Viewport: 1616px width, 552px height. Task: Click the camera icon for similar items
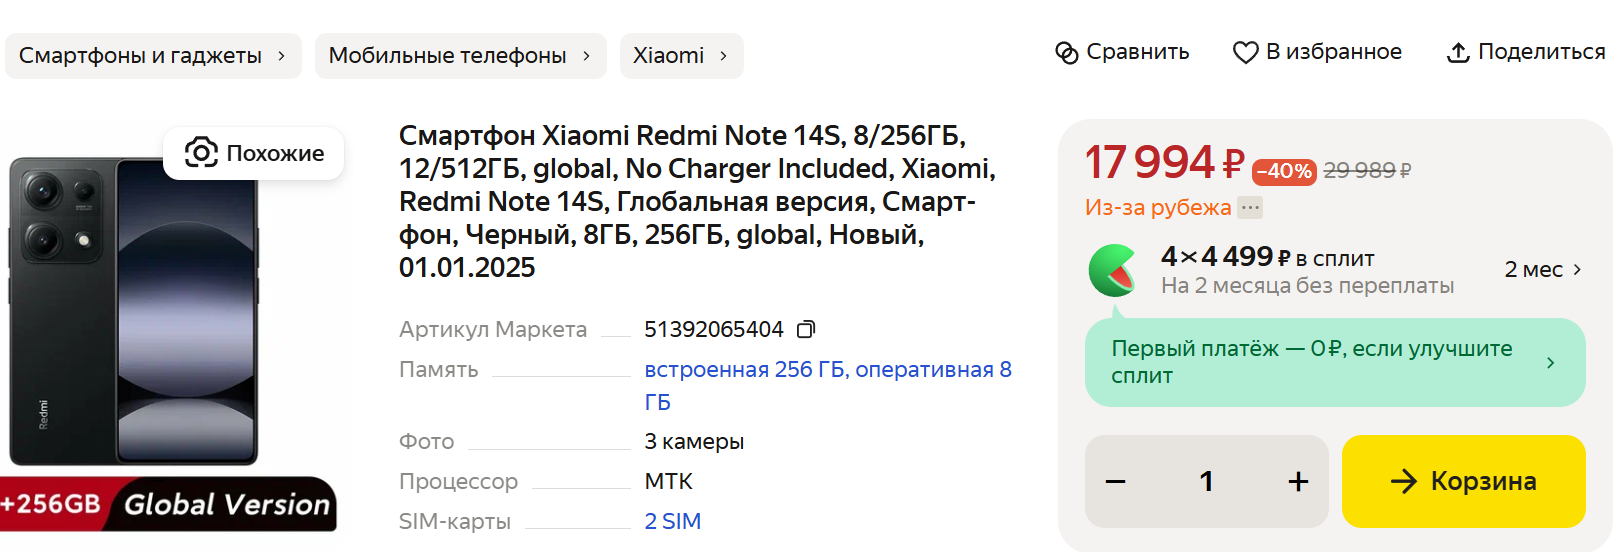(x=201, y=153)
